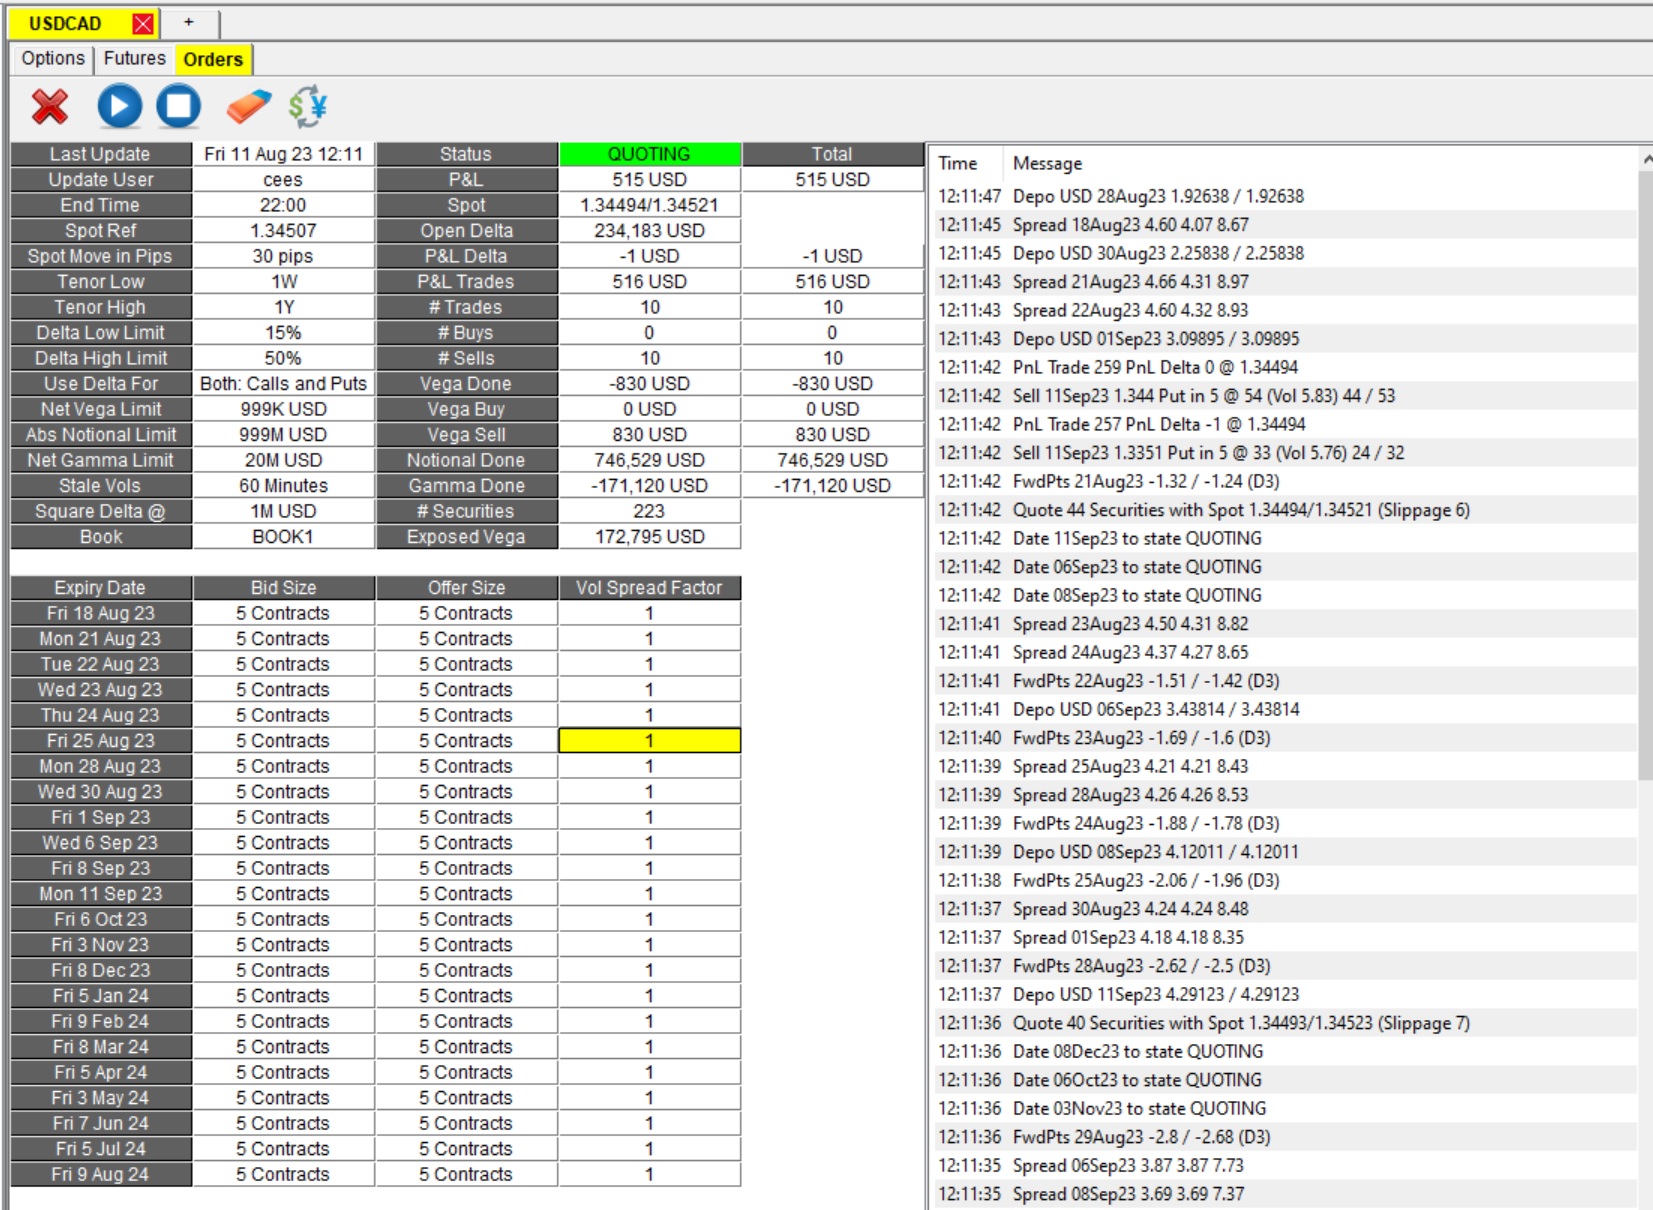This screenshot has width=1653, height=1210.
Task: Click the red X delete icon in toolbar
Action: (x=50, y=106)
